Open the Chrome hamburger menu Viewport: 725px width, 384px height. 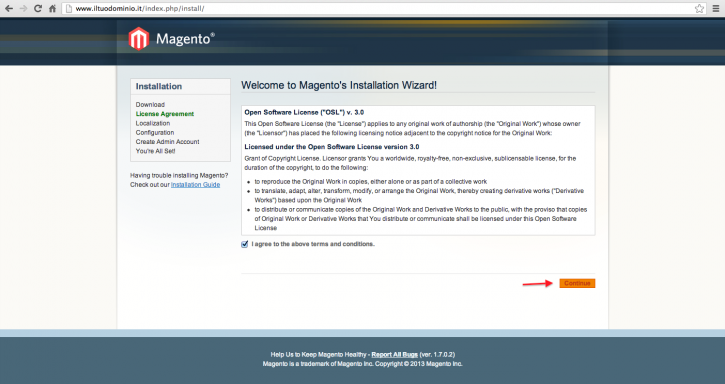click(716, 8)
